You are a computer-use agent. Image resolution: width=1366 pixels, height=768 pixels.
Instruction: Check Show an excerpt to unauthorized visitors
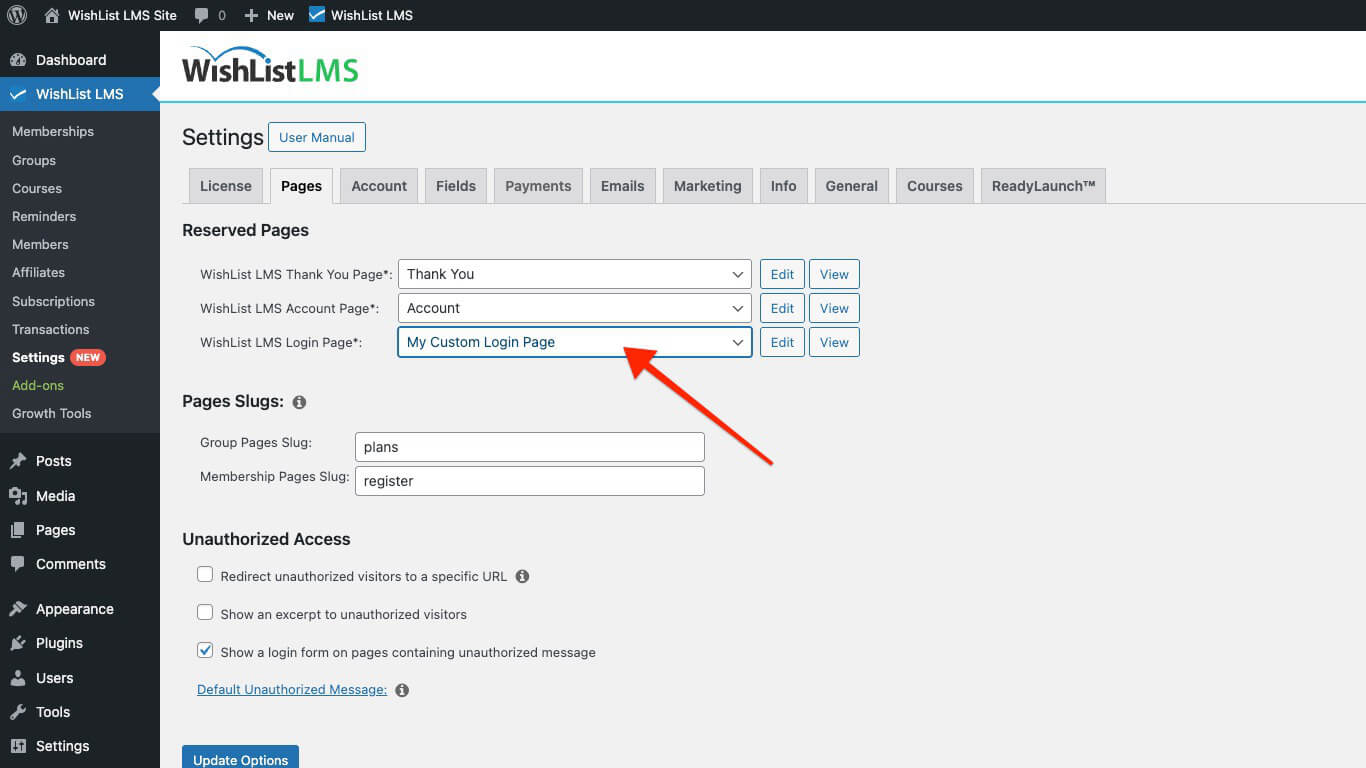click(205, 612)
